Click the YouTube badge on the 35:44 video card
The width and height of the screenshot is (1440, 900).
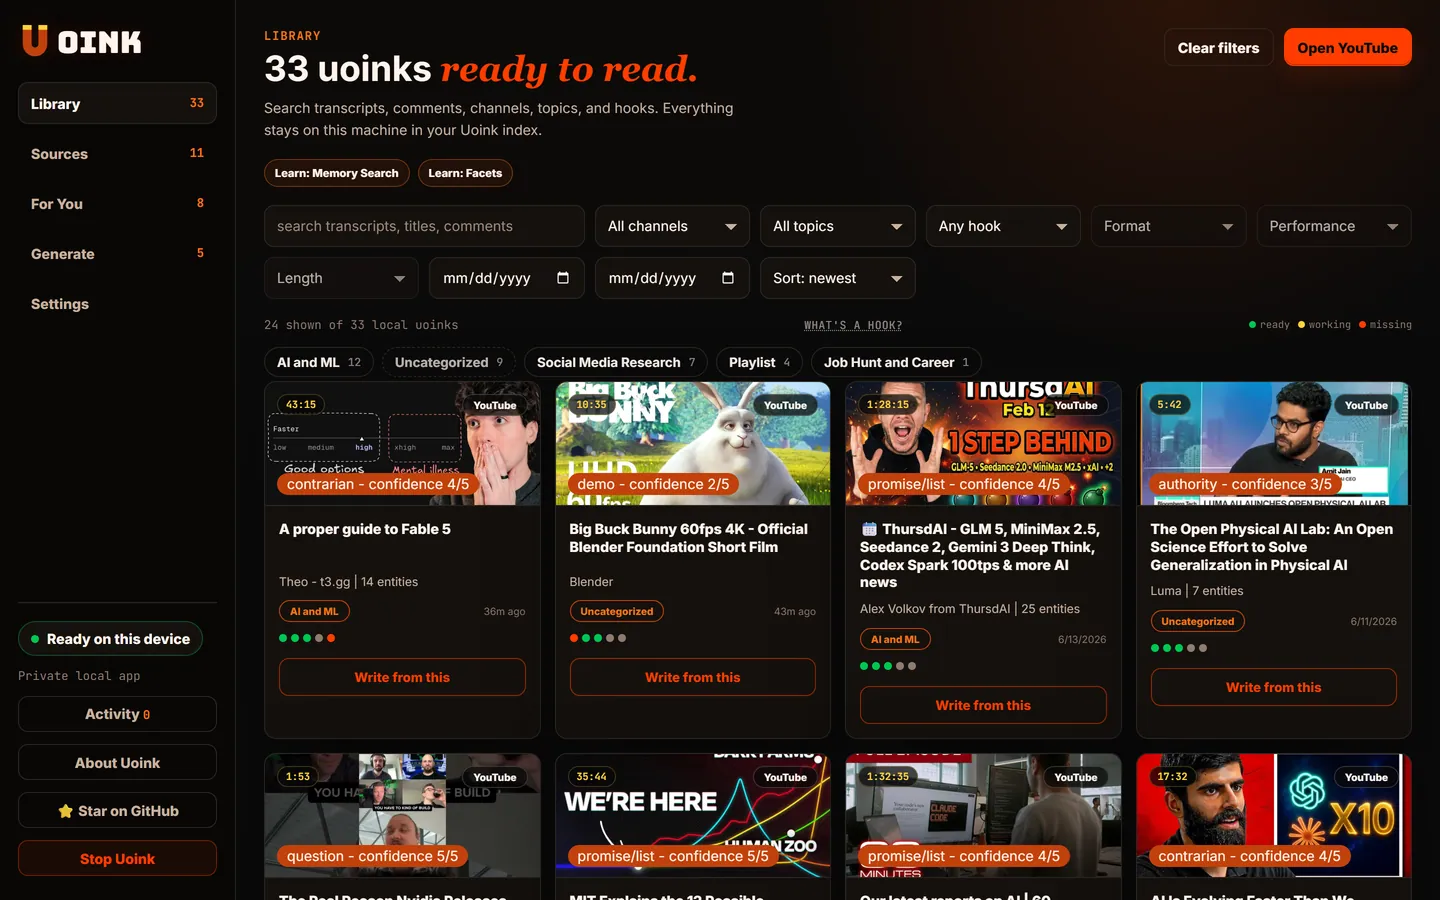click(785, 777)
